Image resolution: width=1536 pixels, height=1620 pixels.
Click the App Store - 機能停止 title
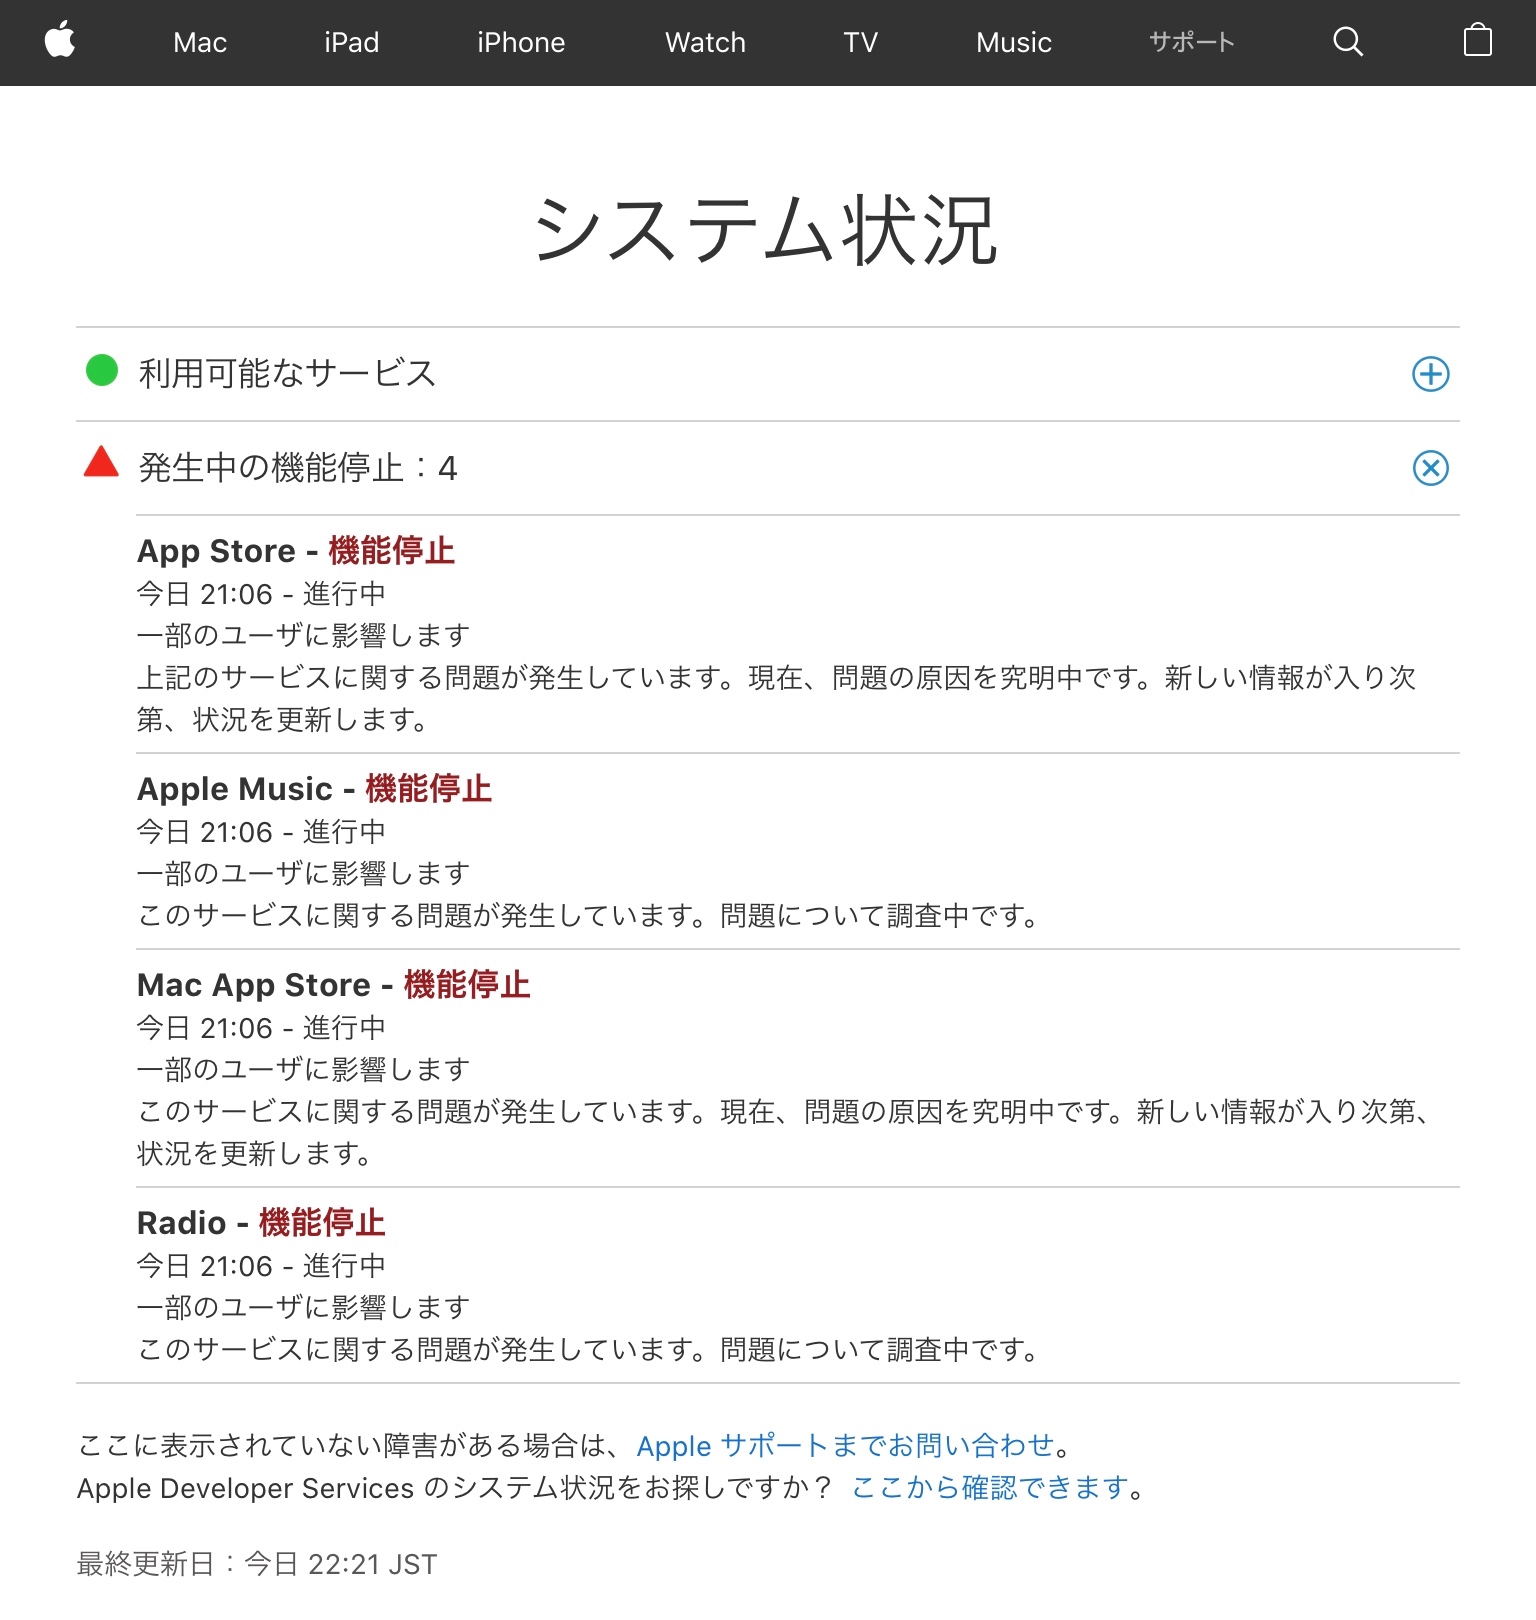coord(296,551)
